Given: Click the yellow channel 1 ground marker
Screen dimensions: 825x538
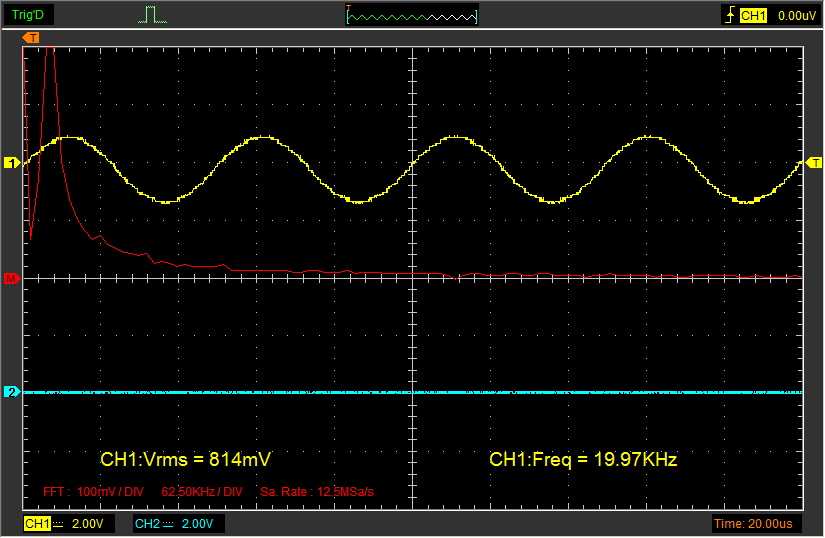Looking at the screenshot, I should click(x=12, y=163).
